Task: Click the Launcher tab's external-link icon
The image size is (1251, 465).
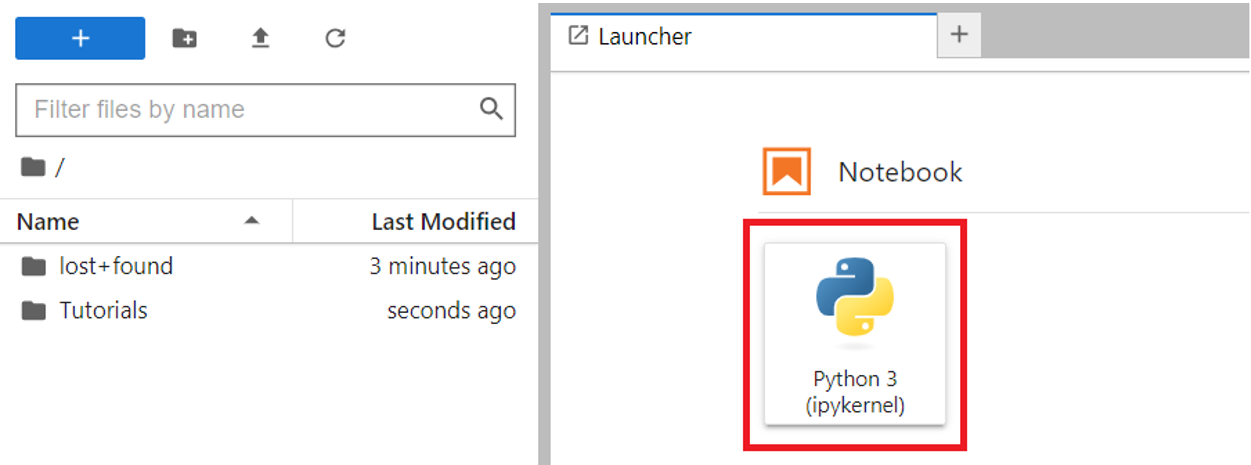Action: (x=578, y=36)
